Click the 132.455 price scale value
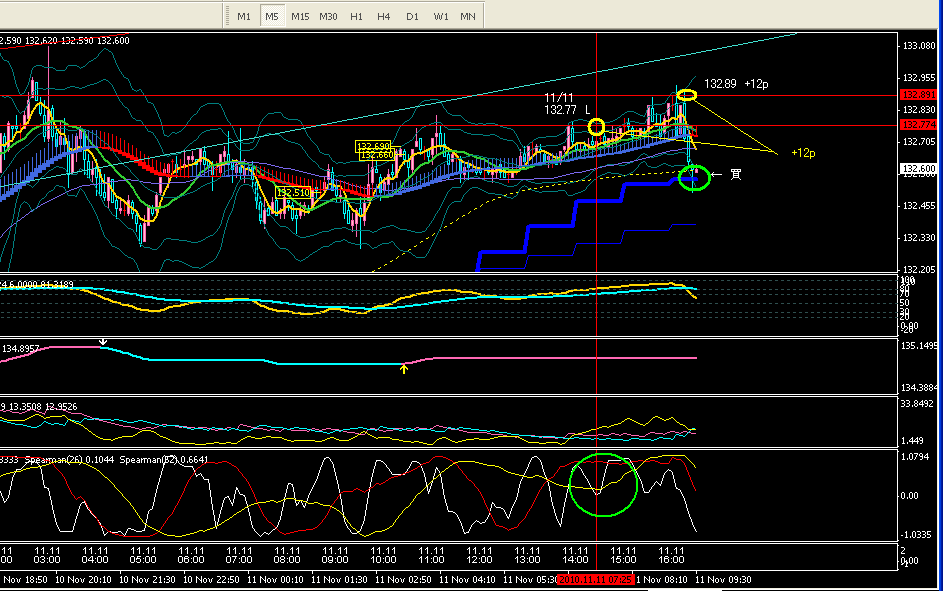The width and height of the screenshot is (943, 591). pos(919,206)
